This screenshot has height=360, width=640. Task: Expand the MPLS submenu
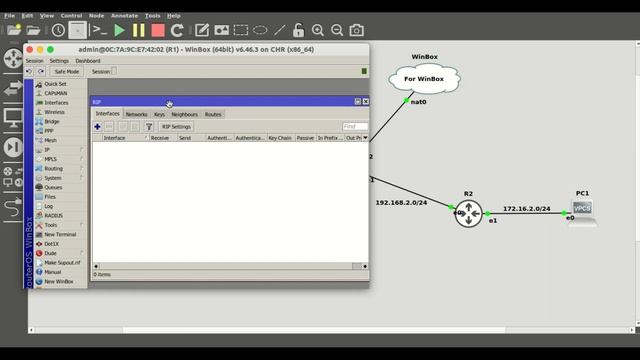tap(51, 159)
